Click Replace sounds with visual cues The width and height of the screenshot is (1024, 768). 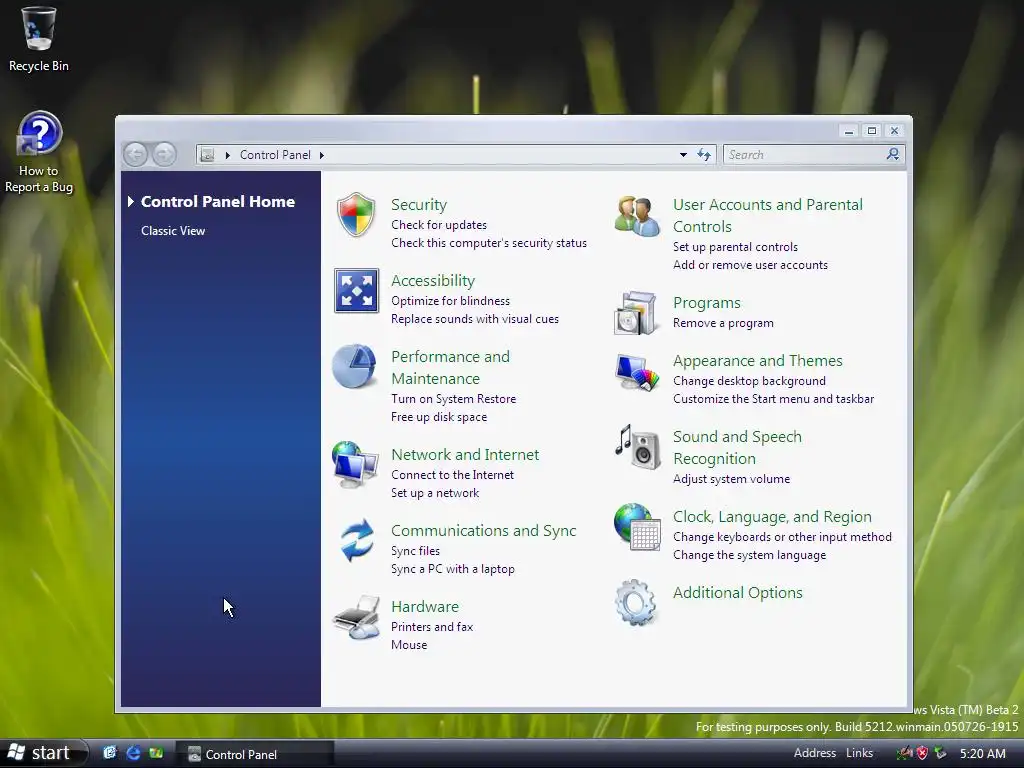475,319
